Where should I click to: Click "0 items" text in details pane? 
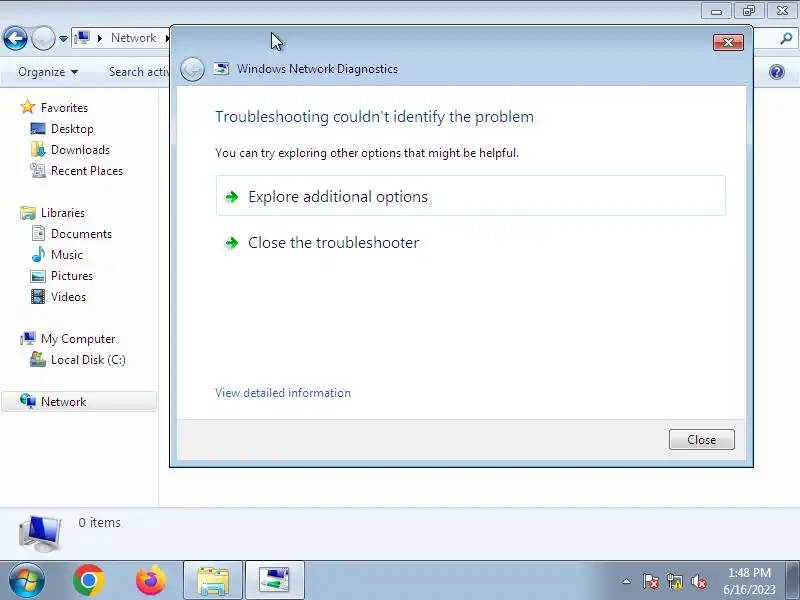click(x=99, y=522)
